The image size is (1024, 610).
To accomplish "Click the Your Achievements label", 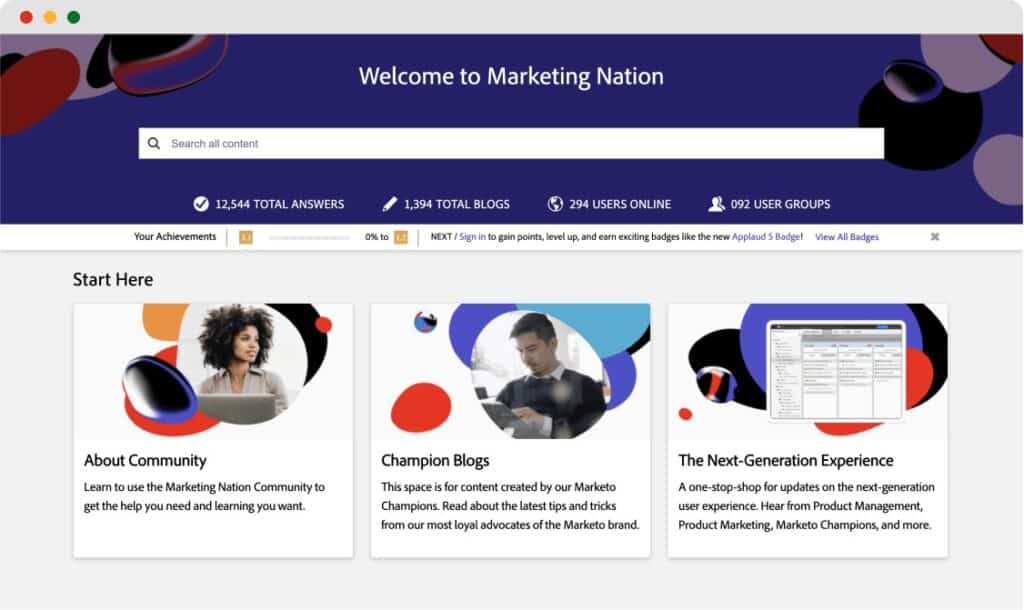I will click(x=175, y=236).
